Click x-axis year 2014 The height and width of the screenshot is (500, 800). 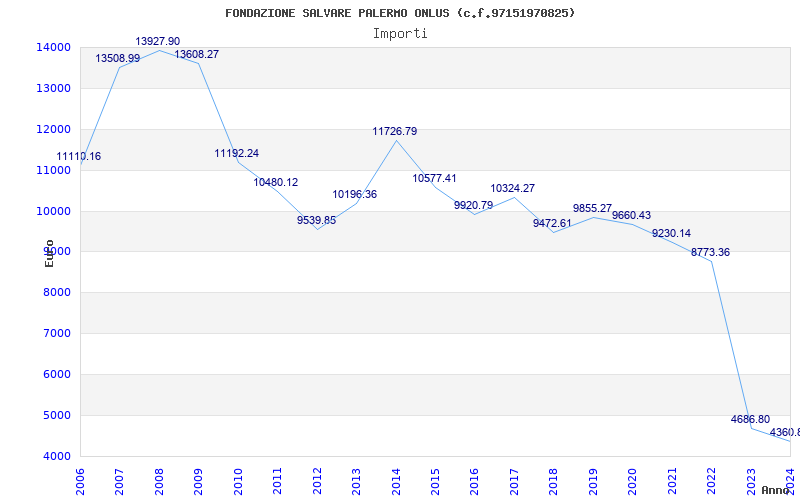point(396,481)
